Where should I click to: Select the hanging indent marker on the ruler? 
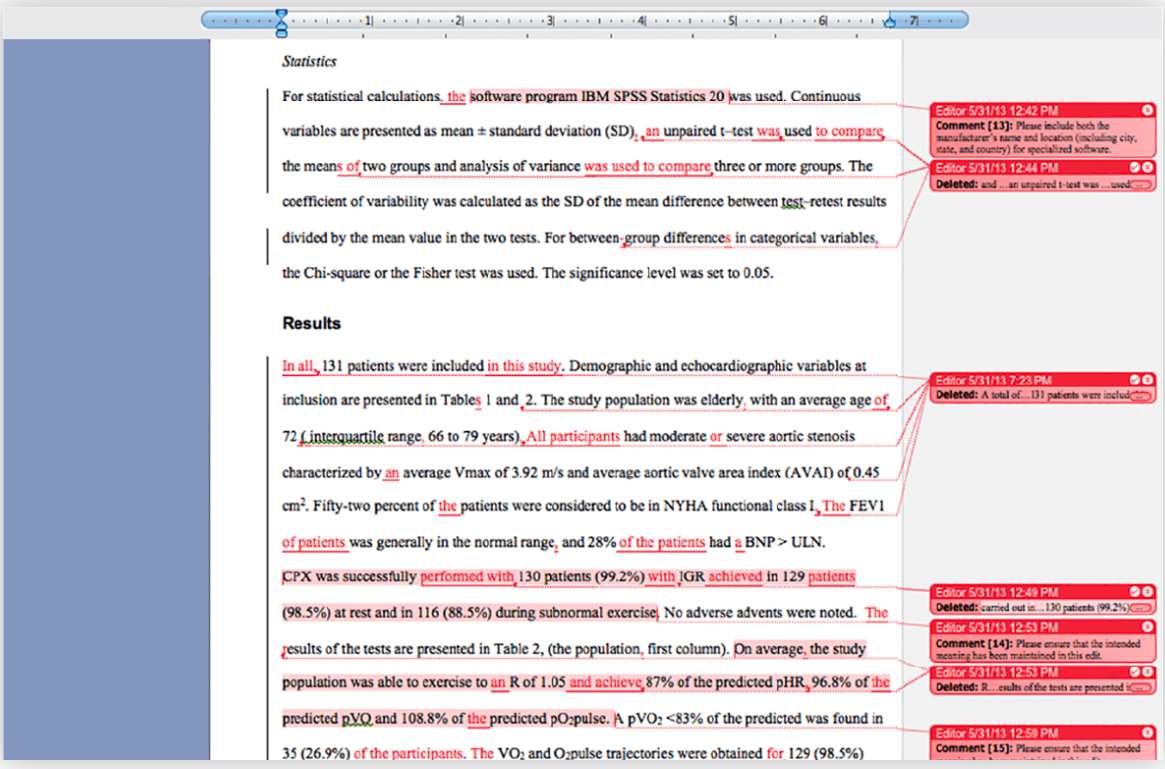click(x=282, y=24)
